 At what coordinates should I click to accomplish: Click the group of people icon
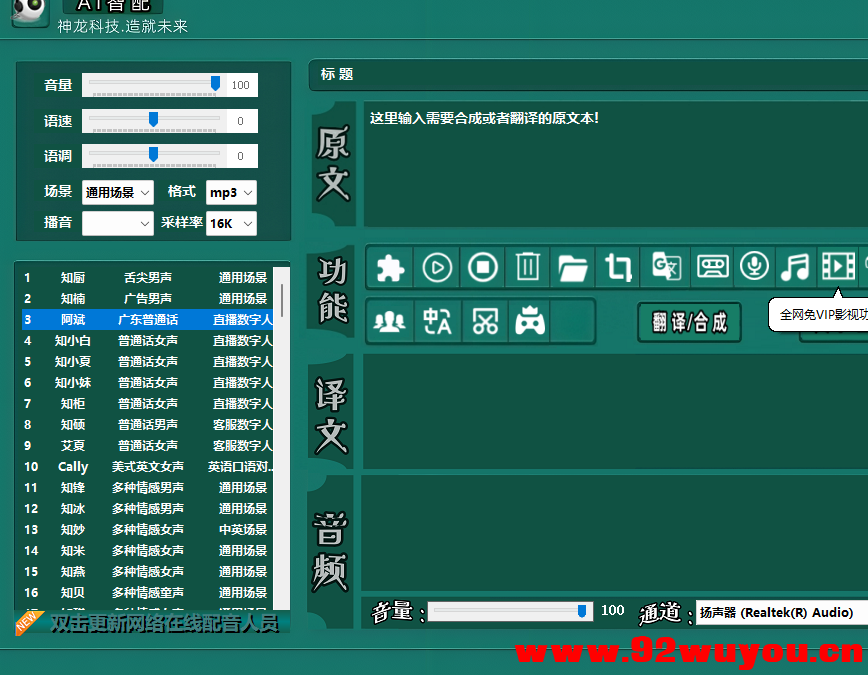point(389,320)
